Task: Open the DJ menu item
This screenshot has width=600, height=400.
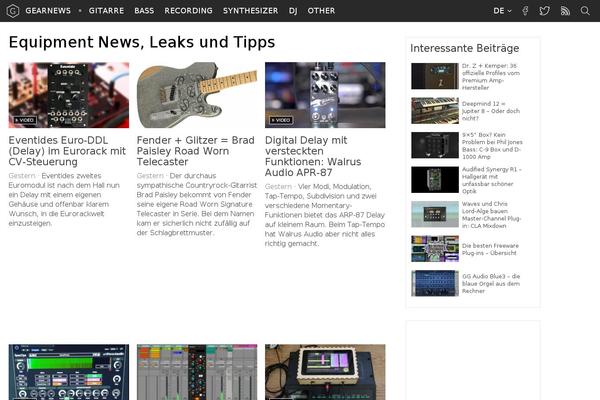Action: click(x=293, y=11)
